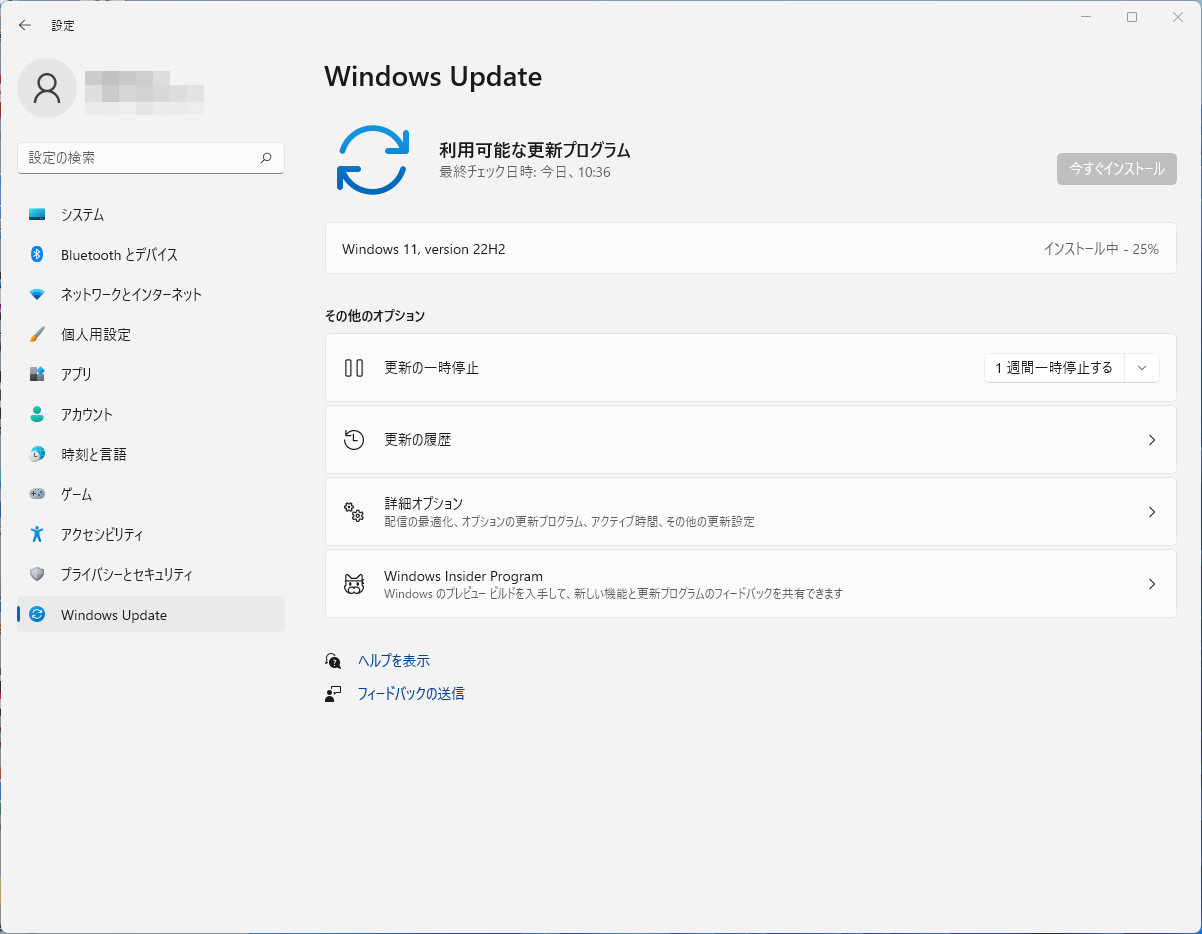
Task: Click the 個人用設定 paintbrush icon
Action: [x=37, y=335]
